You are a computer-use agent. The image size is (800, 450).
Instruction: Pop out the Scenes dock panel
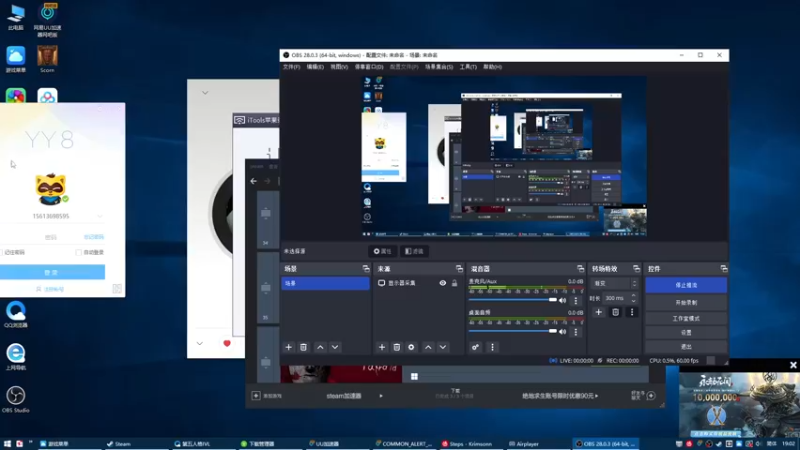tap(366, 268)
